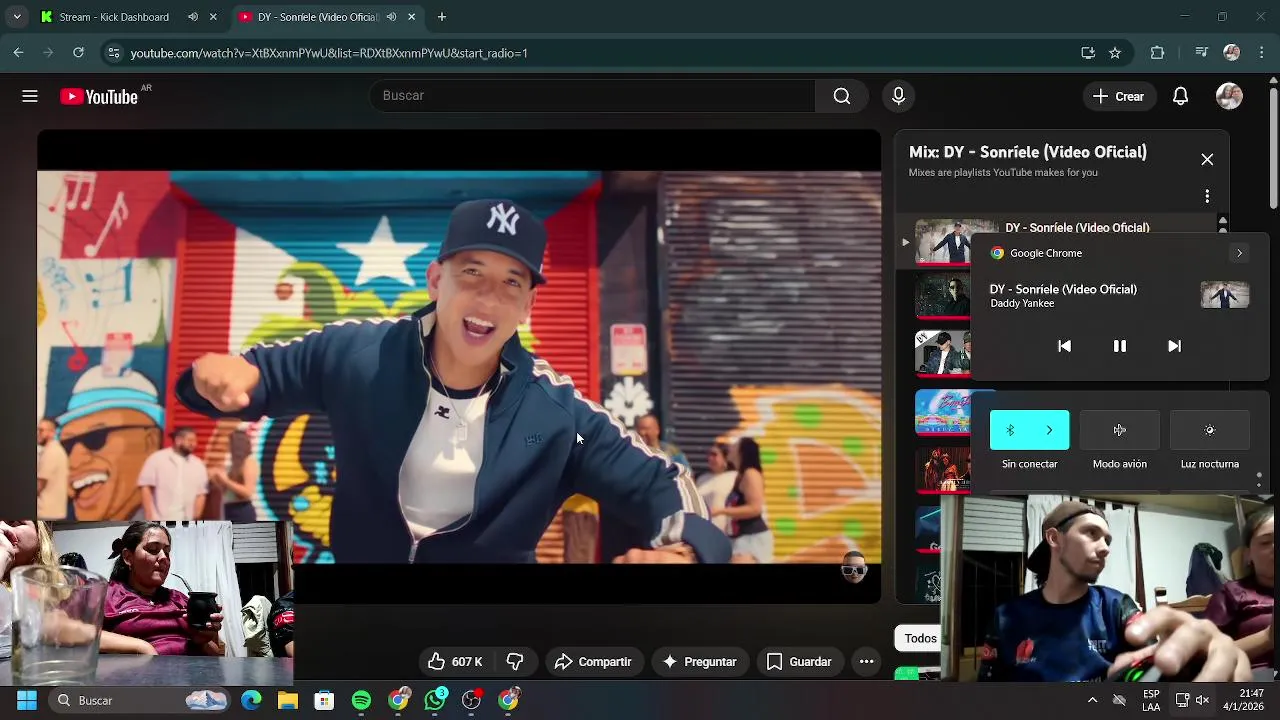Open WhatsApp from the taskbar
1280x720 pixels.
tap(435, 700)
